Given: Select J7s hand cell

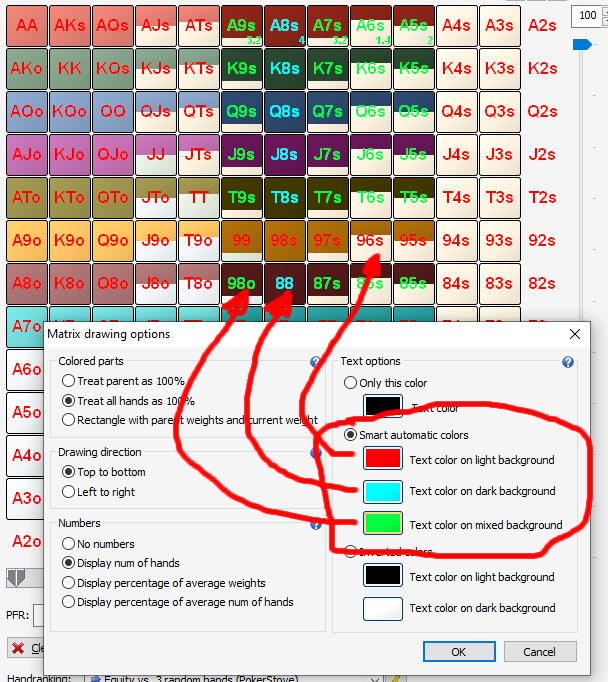Looking at the screenshot, I should (x=328, y=155).
